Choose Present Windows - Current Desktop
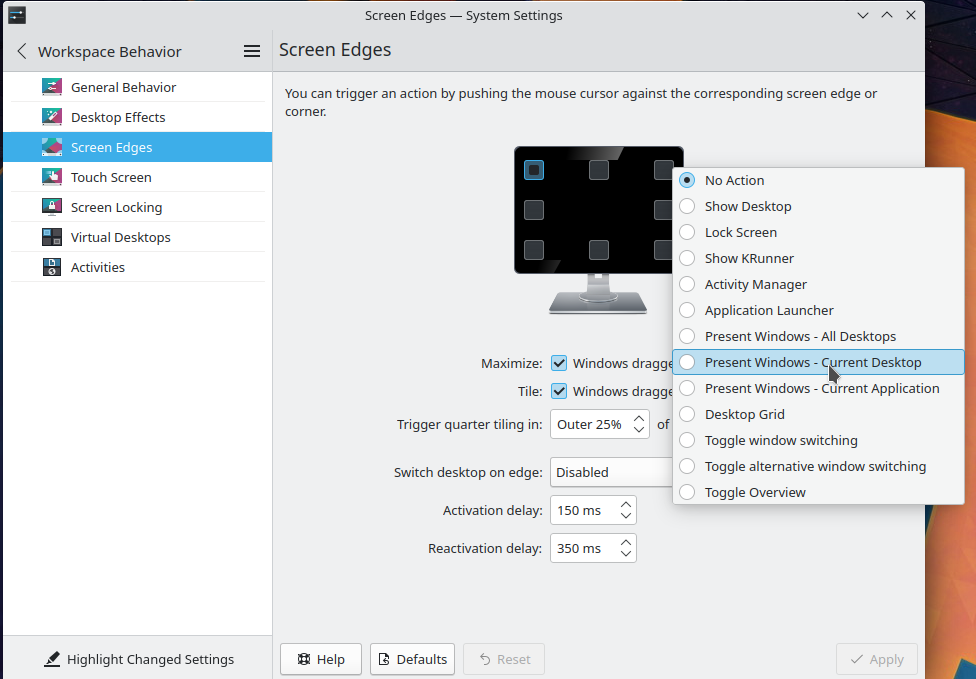The width and height of the screenshot is (976, 679). [812, 362]
